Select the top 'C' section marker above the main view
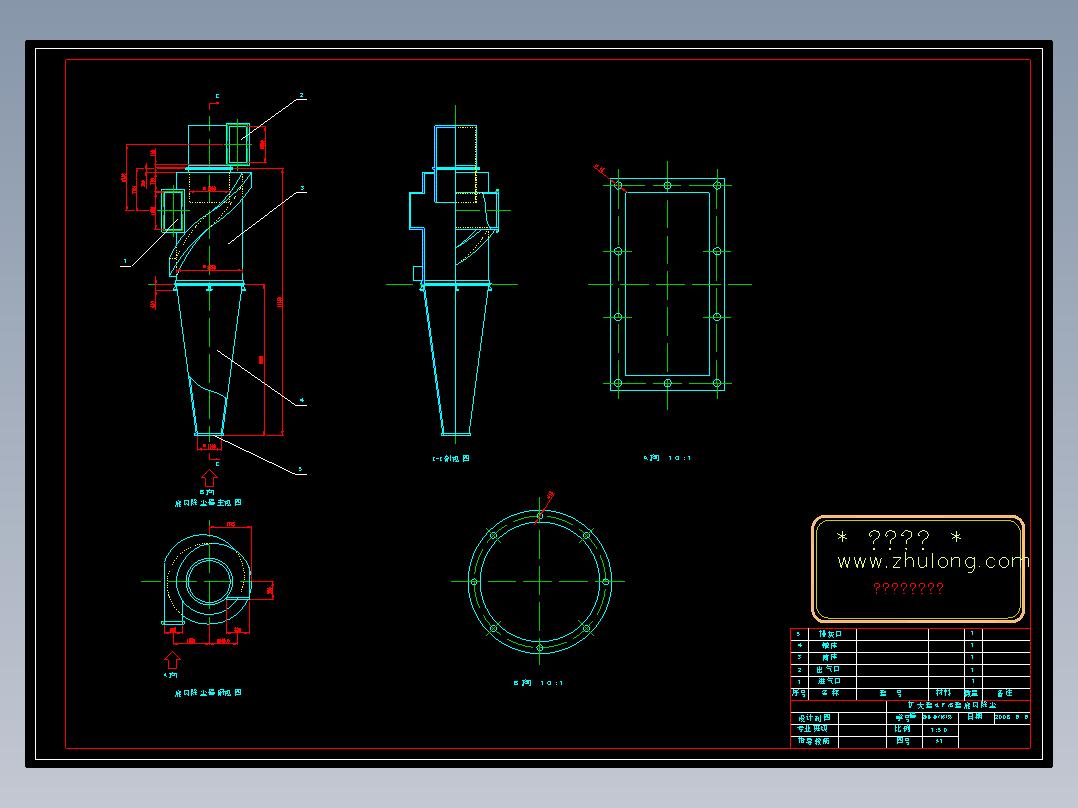The height and width of the screenshot is (808, 1078). pyautogui.click(x=217, y=97)
